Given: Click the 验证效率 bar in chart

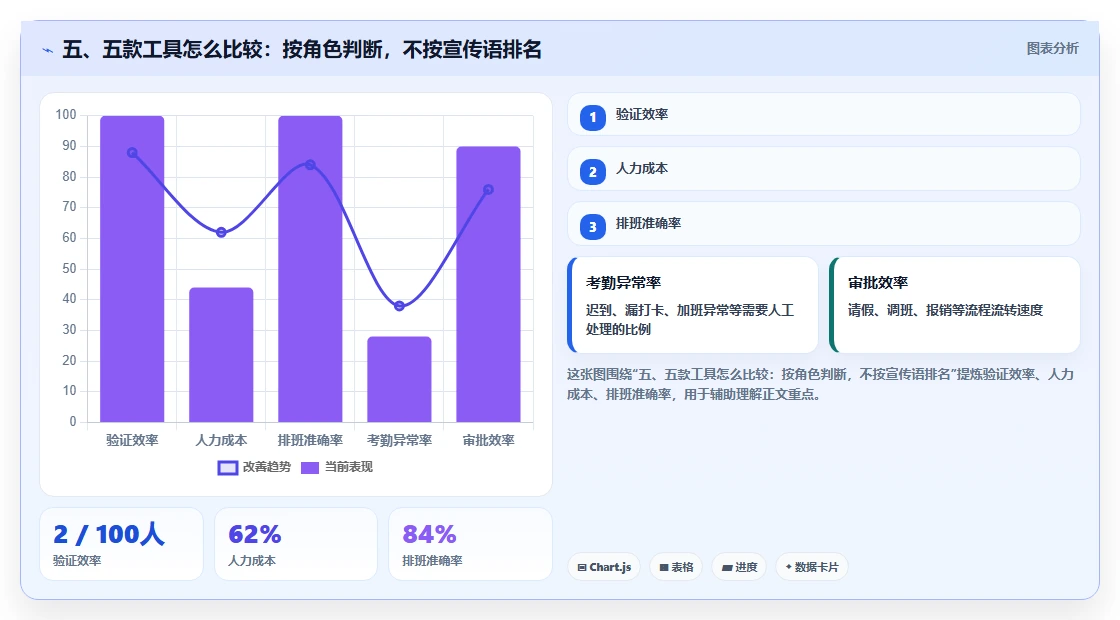Looking at the screenshot, I should click(x=132, y=269).
